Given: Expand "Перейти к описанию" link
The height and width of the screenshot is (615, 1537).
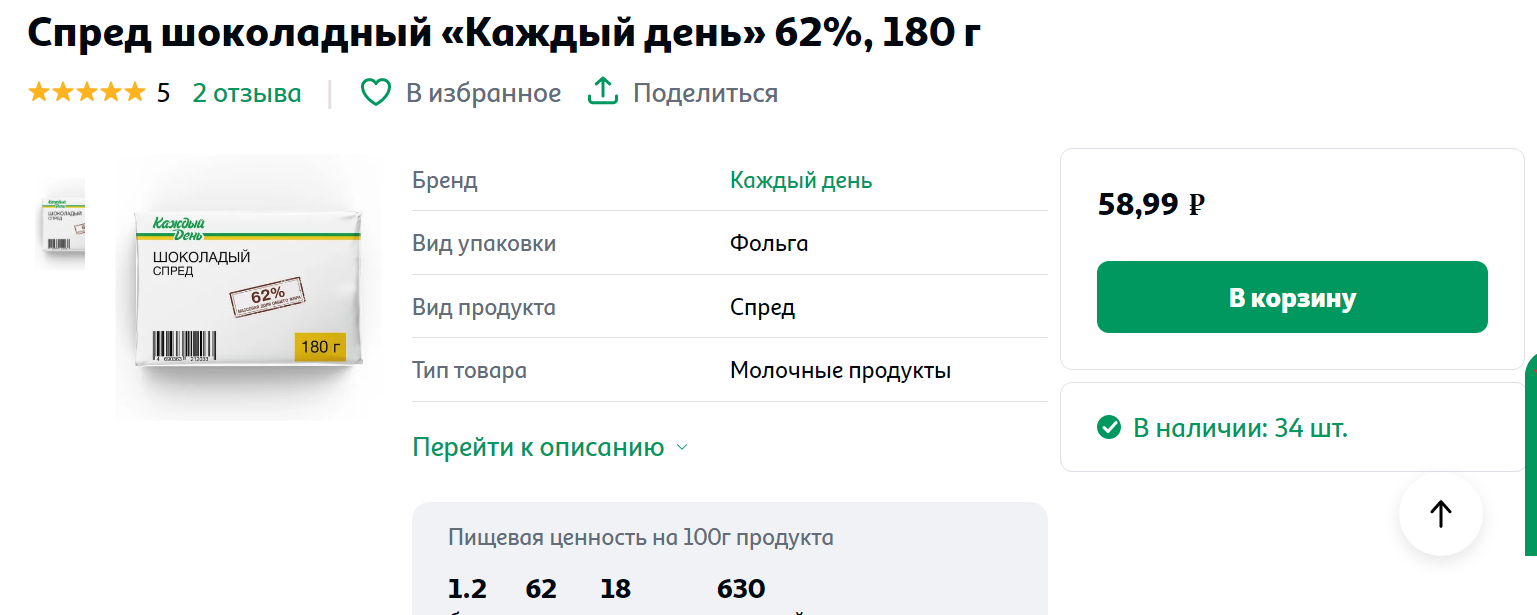Looking at the screenshot, I should tap(538, 447).
